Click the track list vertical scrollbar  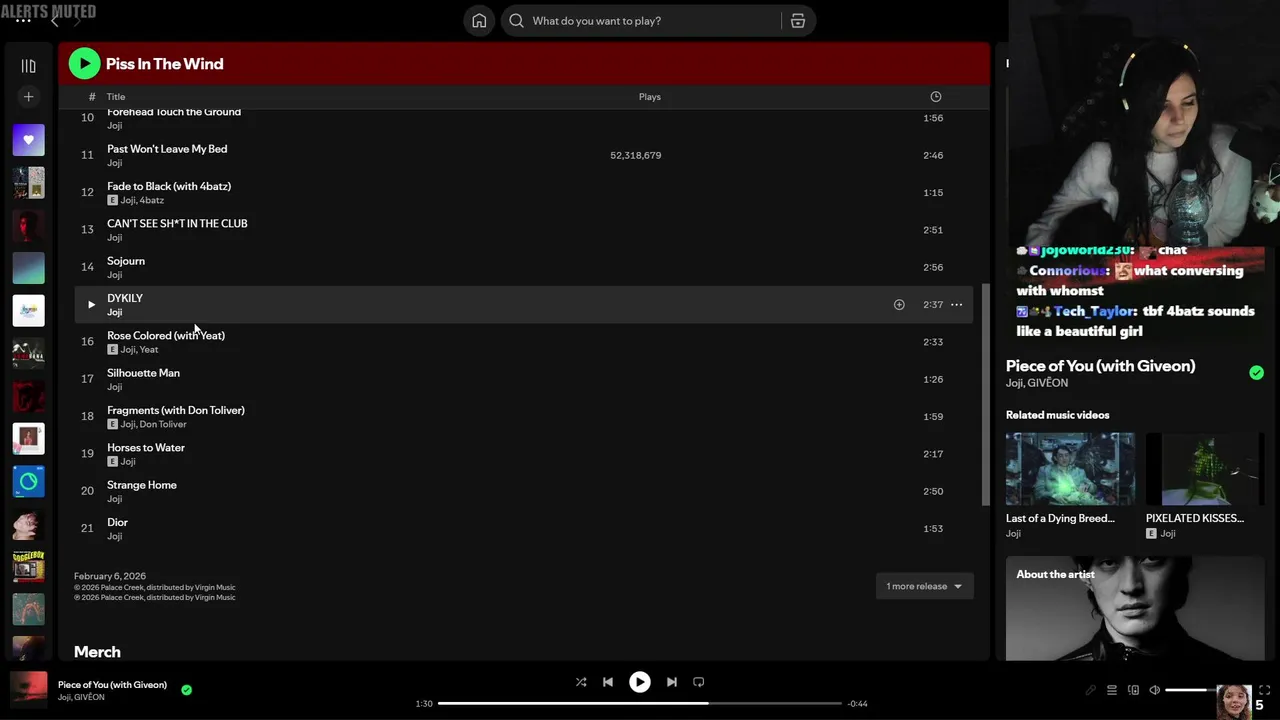[985, 394]
